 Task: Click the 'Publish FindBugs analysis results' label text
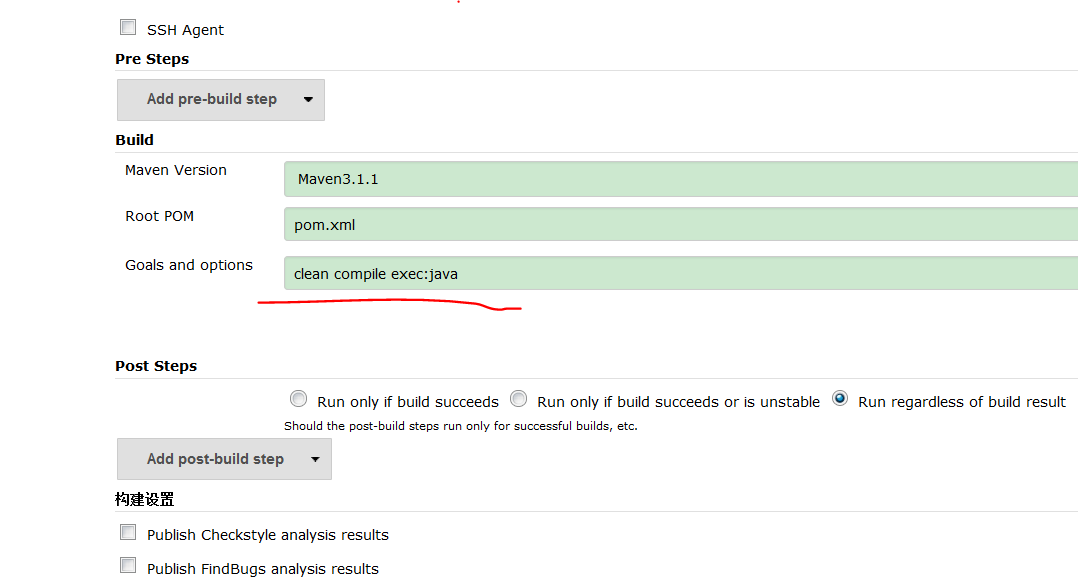[x=262, y=569]
